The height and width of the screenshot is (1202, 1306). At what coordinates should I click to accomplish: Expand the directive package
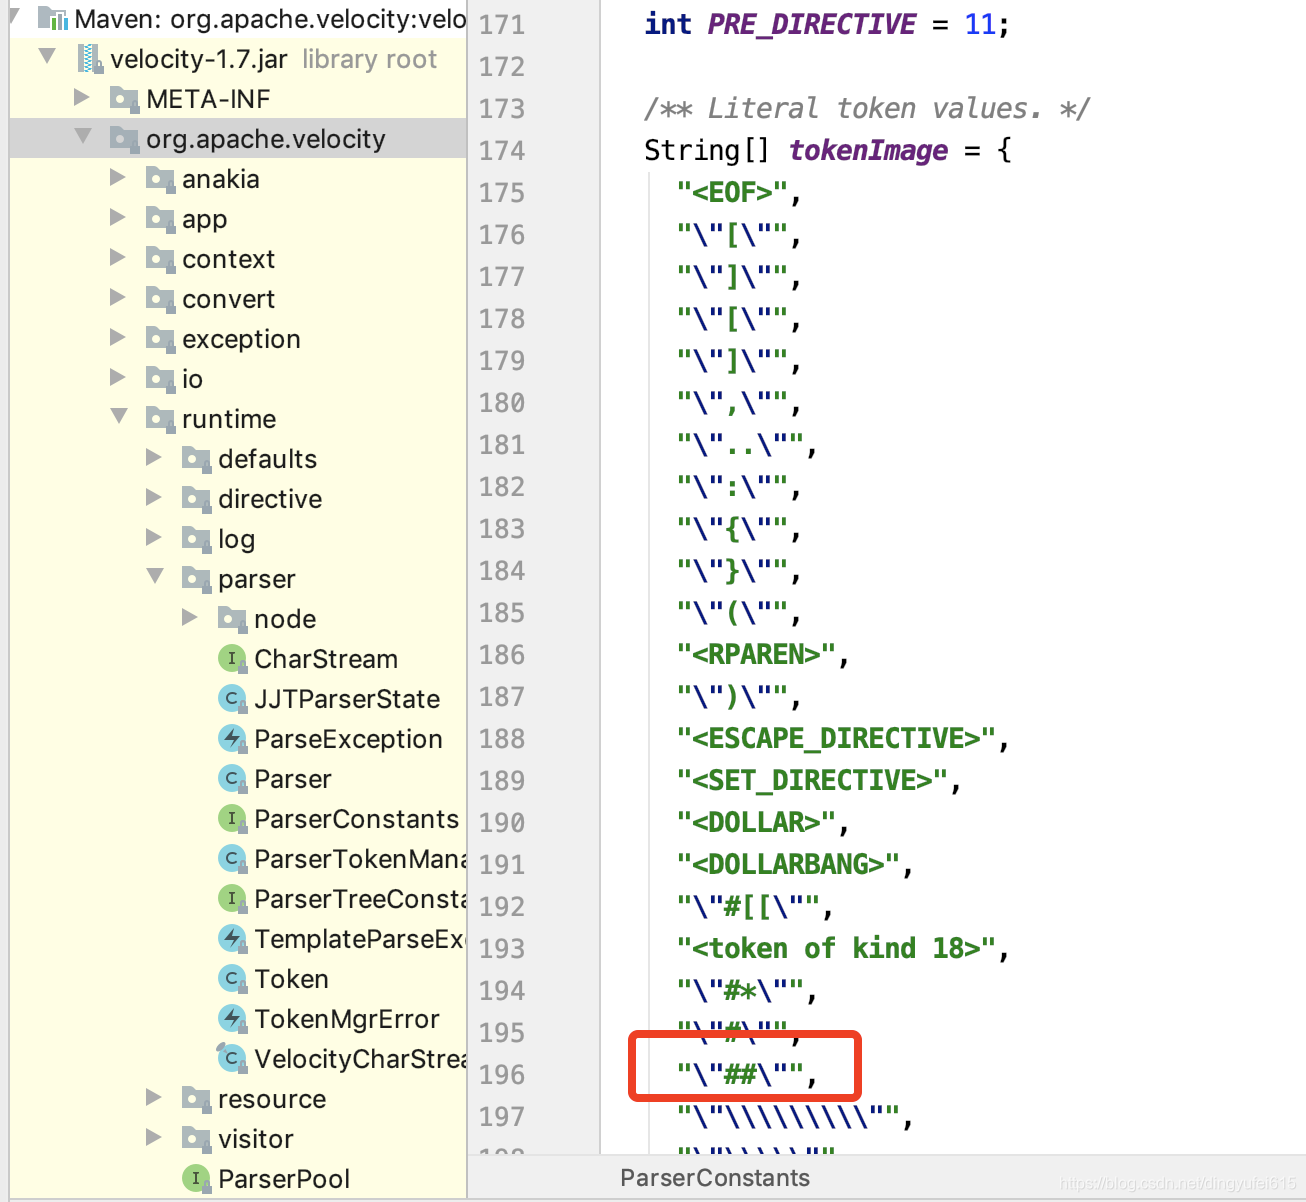[154, 497]
